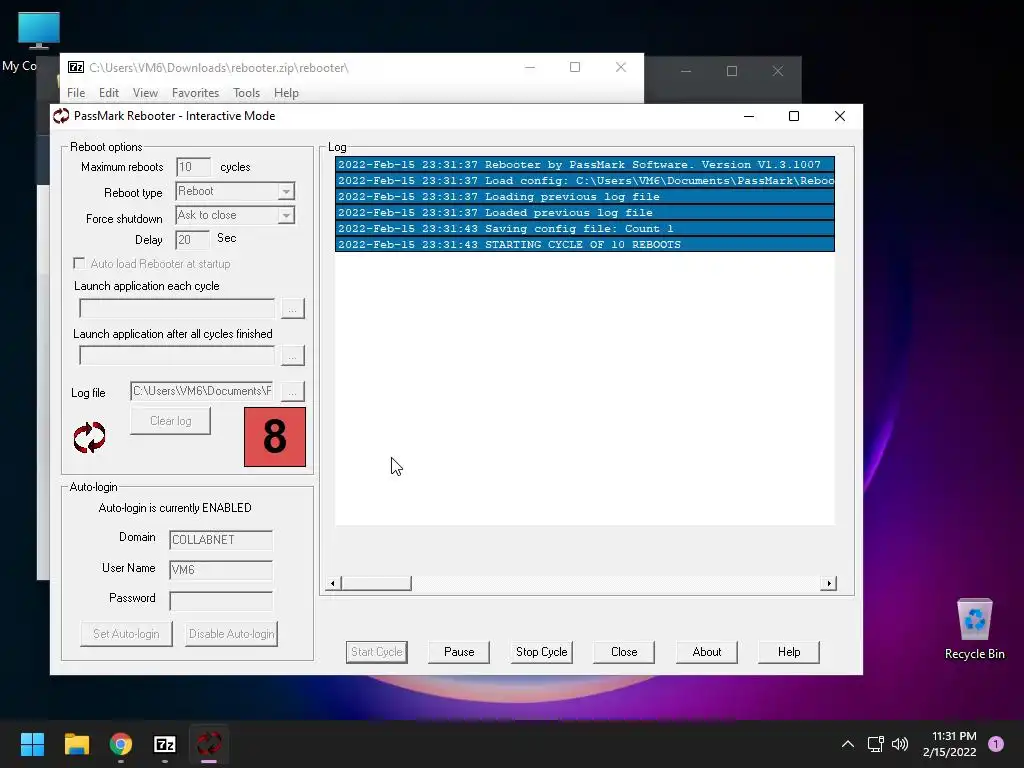This screenshot has width=1024, height=768.
Task: Open Edit menu in 7-Zip window
Action: point(108,93)
